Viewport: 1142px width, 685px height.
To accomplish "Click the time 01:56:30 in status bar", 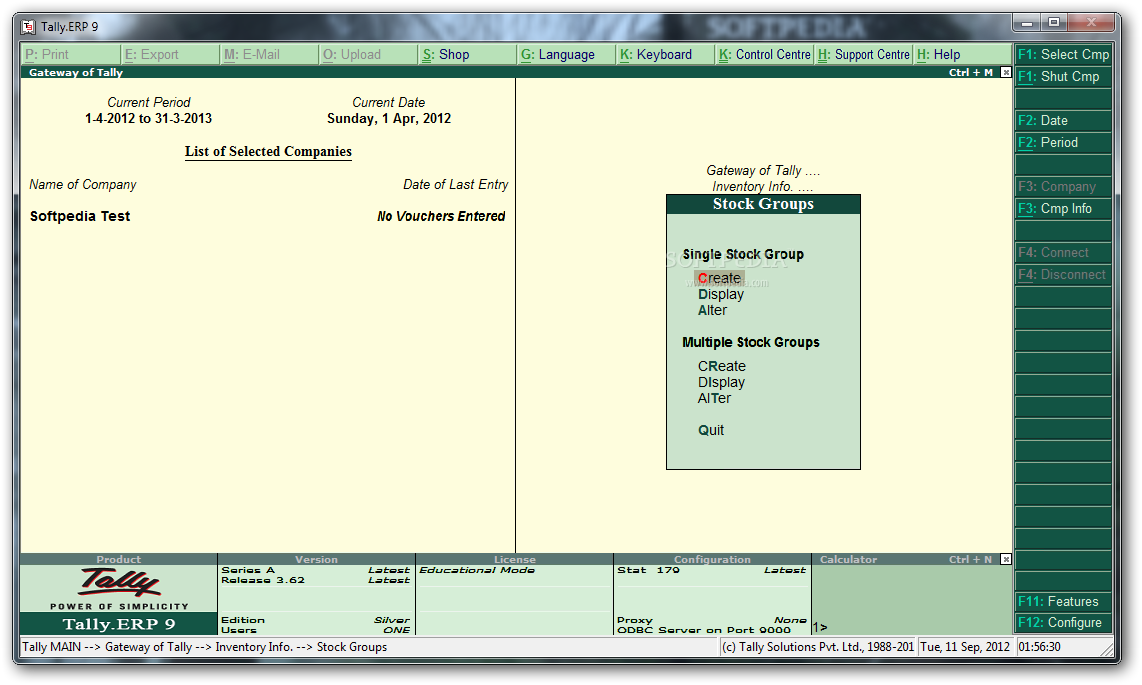I will coord(1039,646).
